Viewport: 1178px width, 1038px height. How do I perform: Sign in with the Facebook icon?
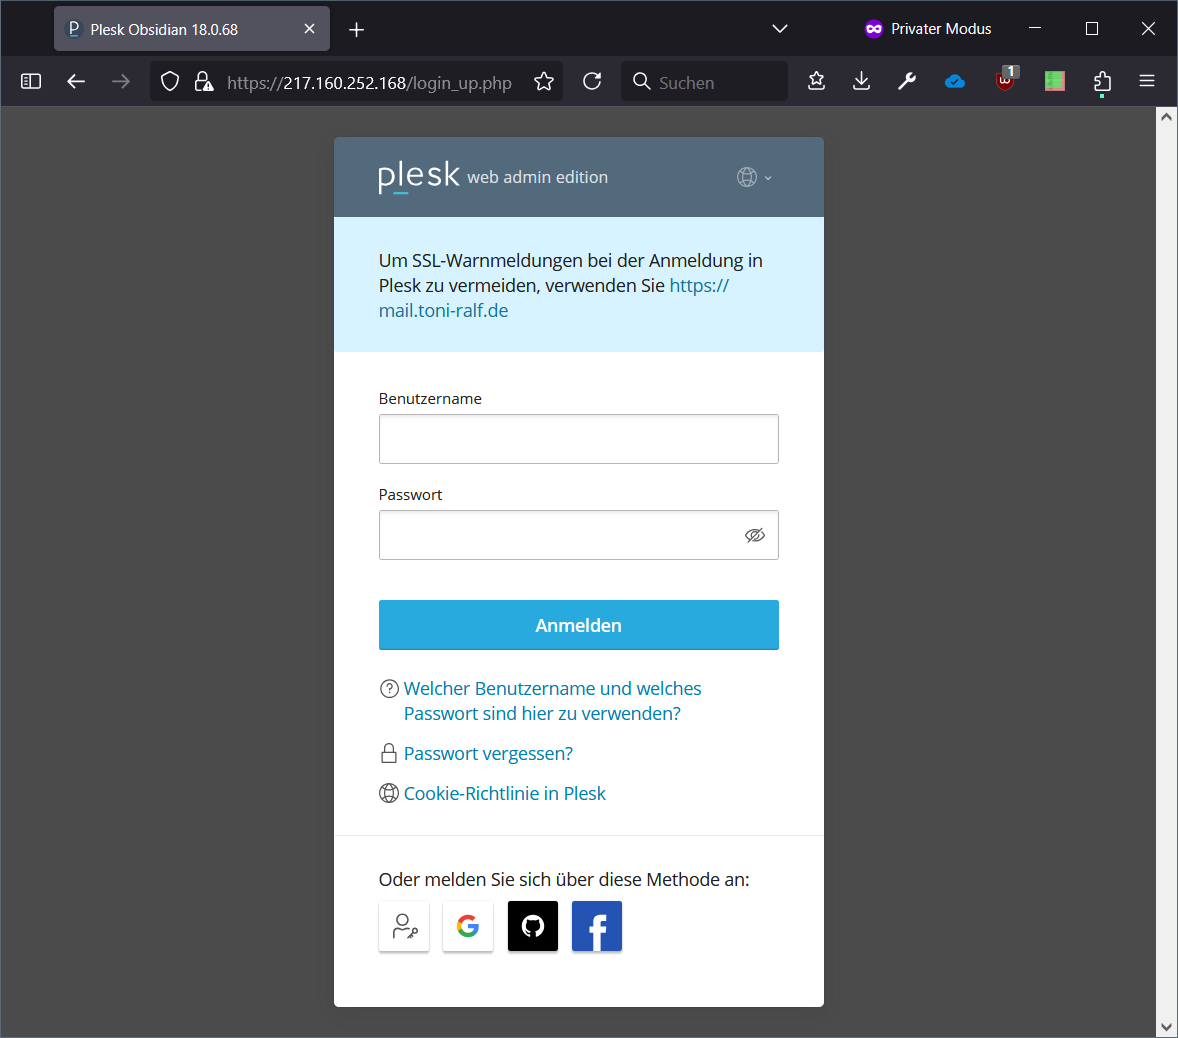597,925
